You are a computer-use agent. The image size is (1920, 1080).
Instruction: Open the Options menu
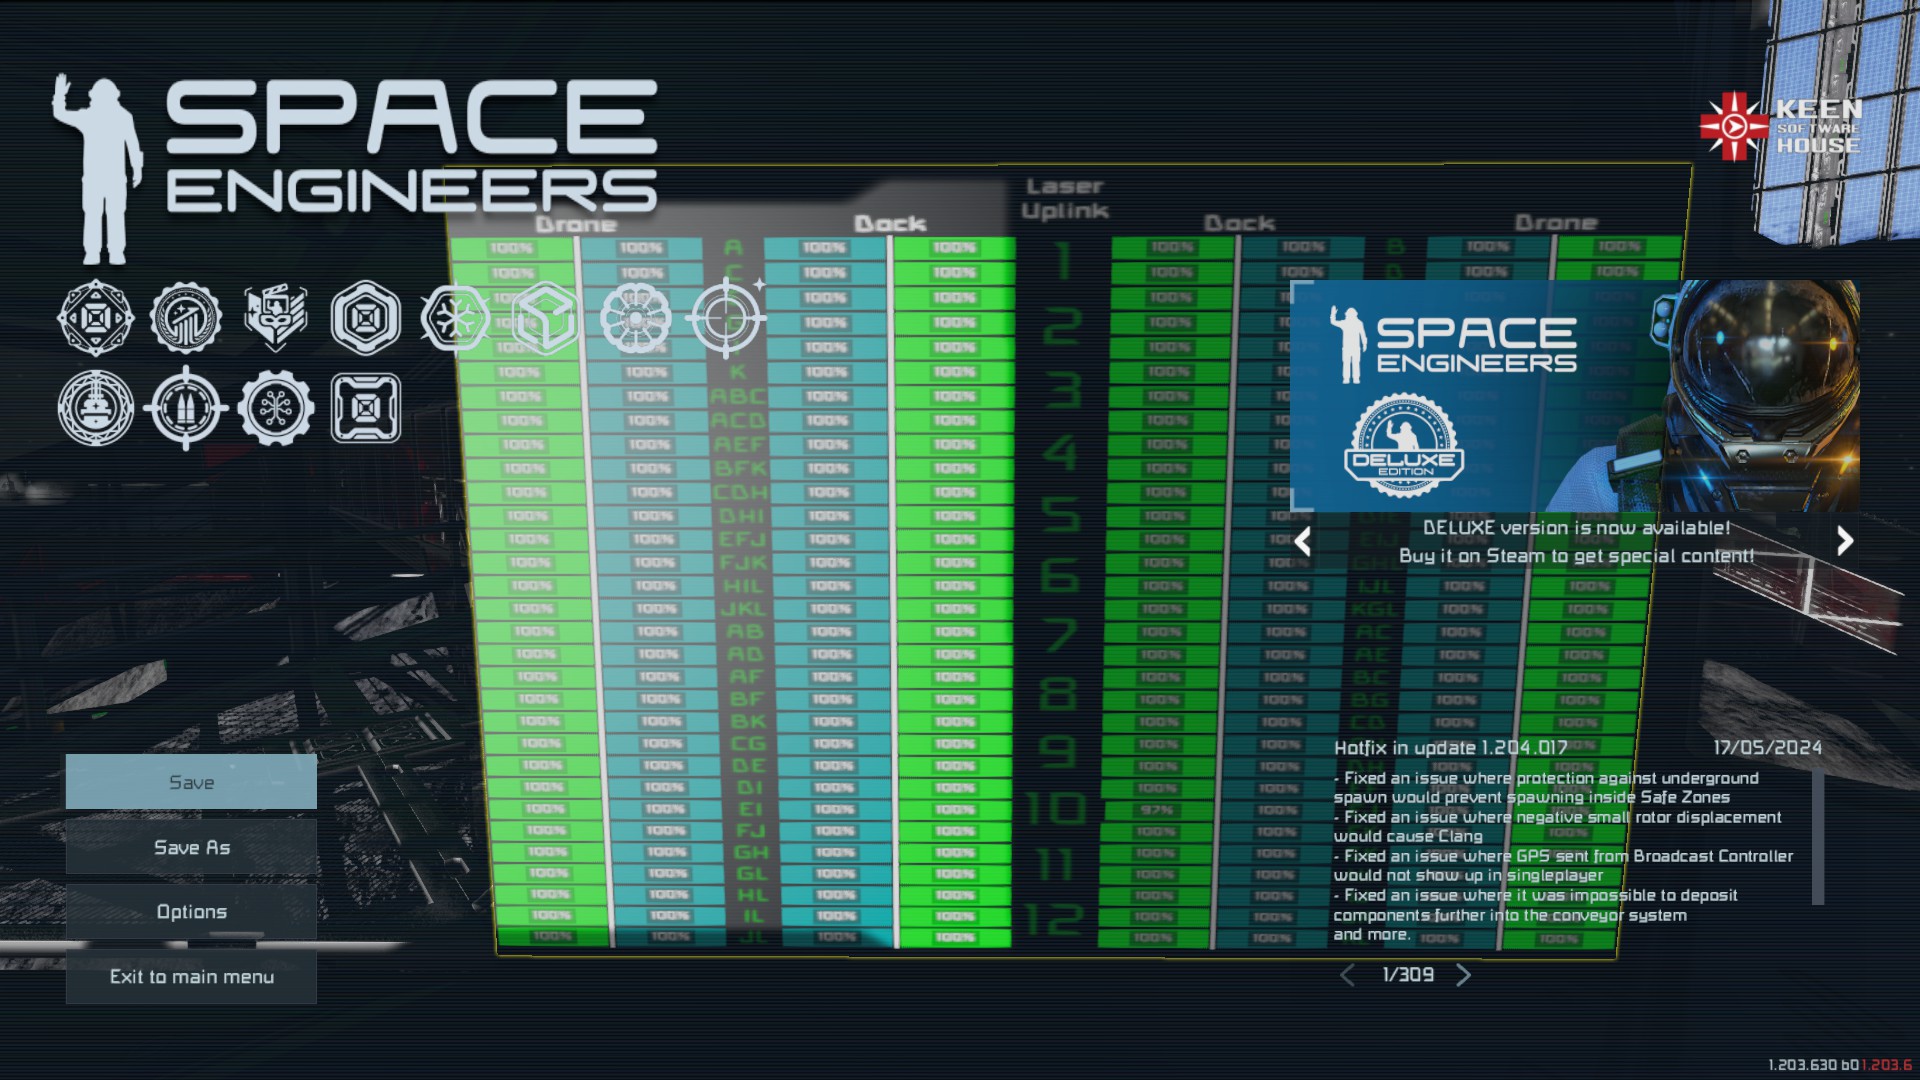tap(191, 911)
